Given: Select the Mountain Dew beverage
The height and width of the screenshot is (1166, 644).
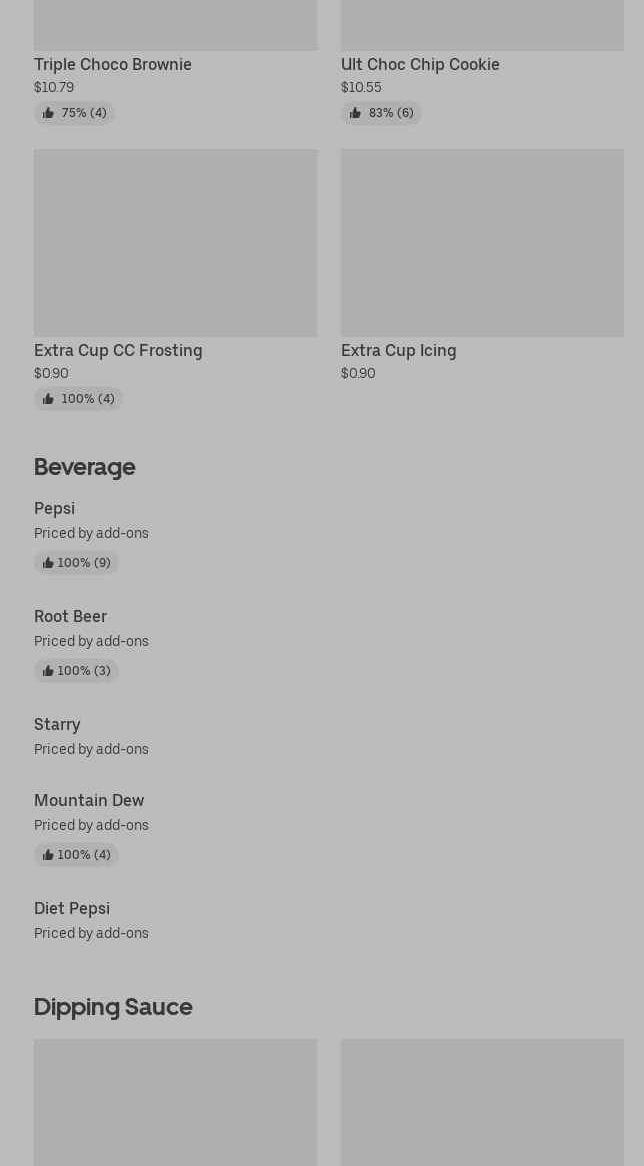Looking at the screenshot, I should (89, 800).
